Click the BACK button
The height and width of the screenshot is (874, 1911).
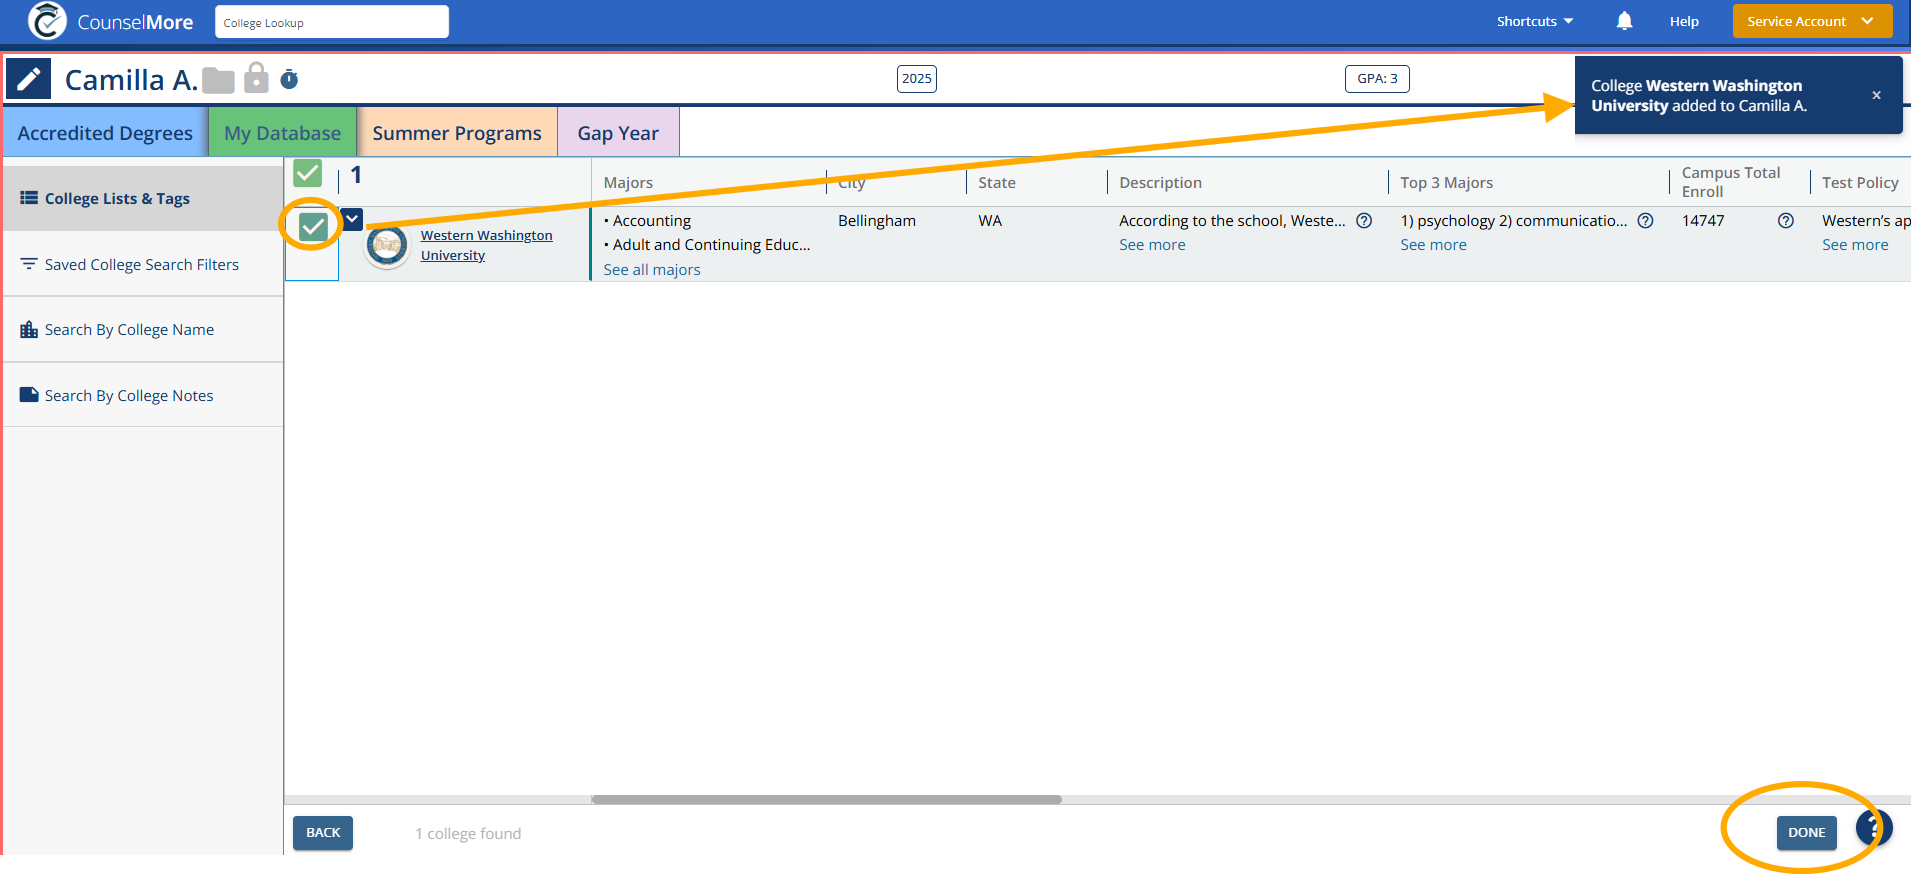(x=323, y=833)
